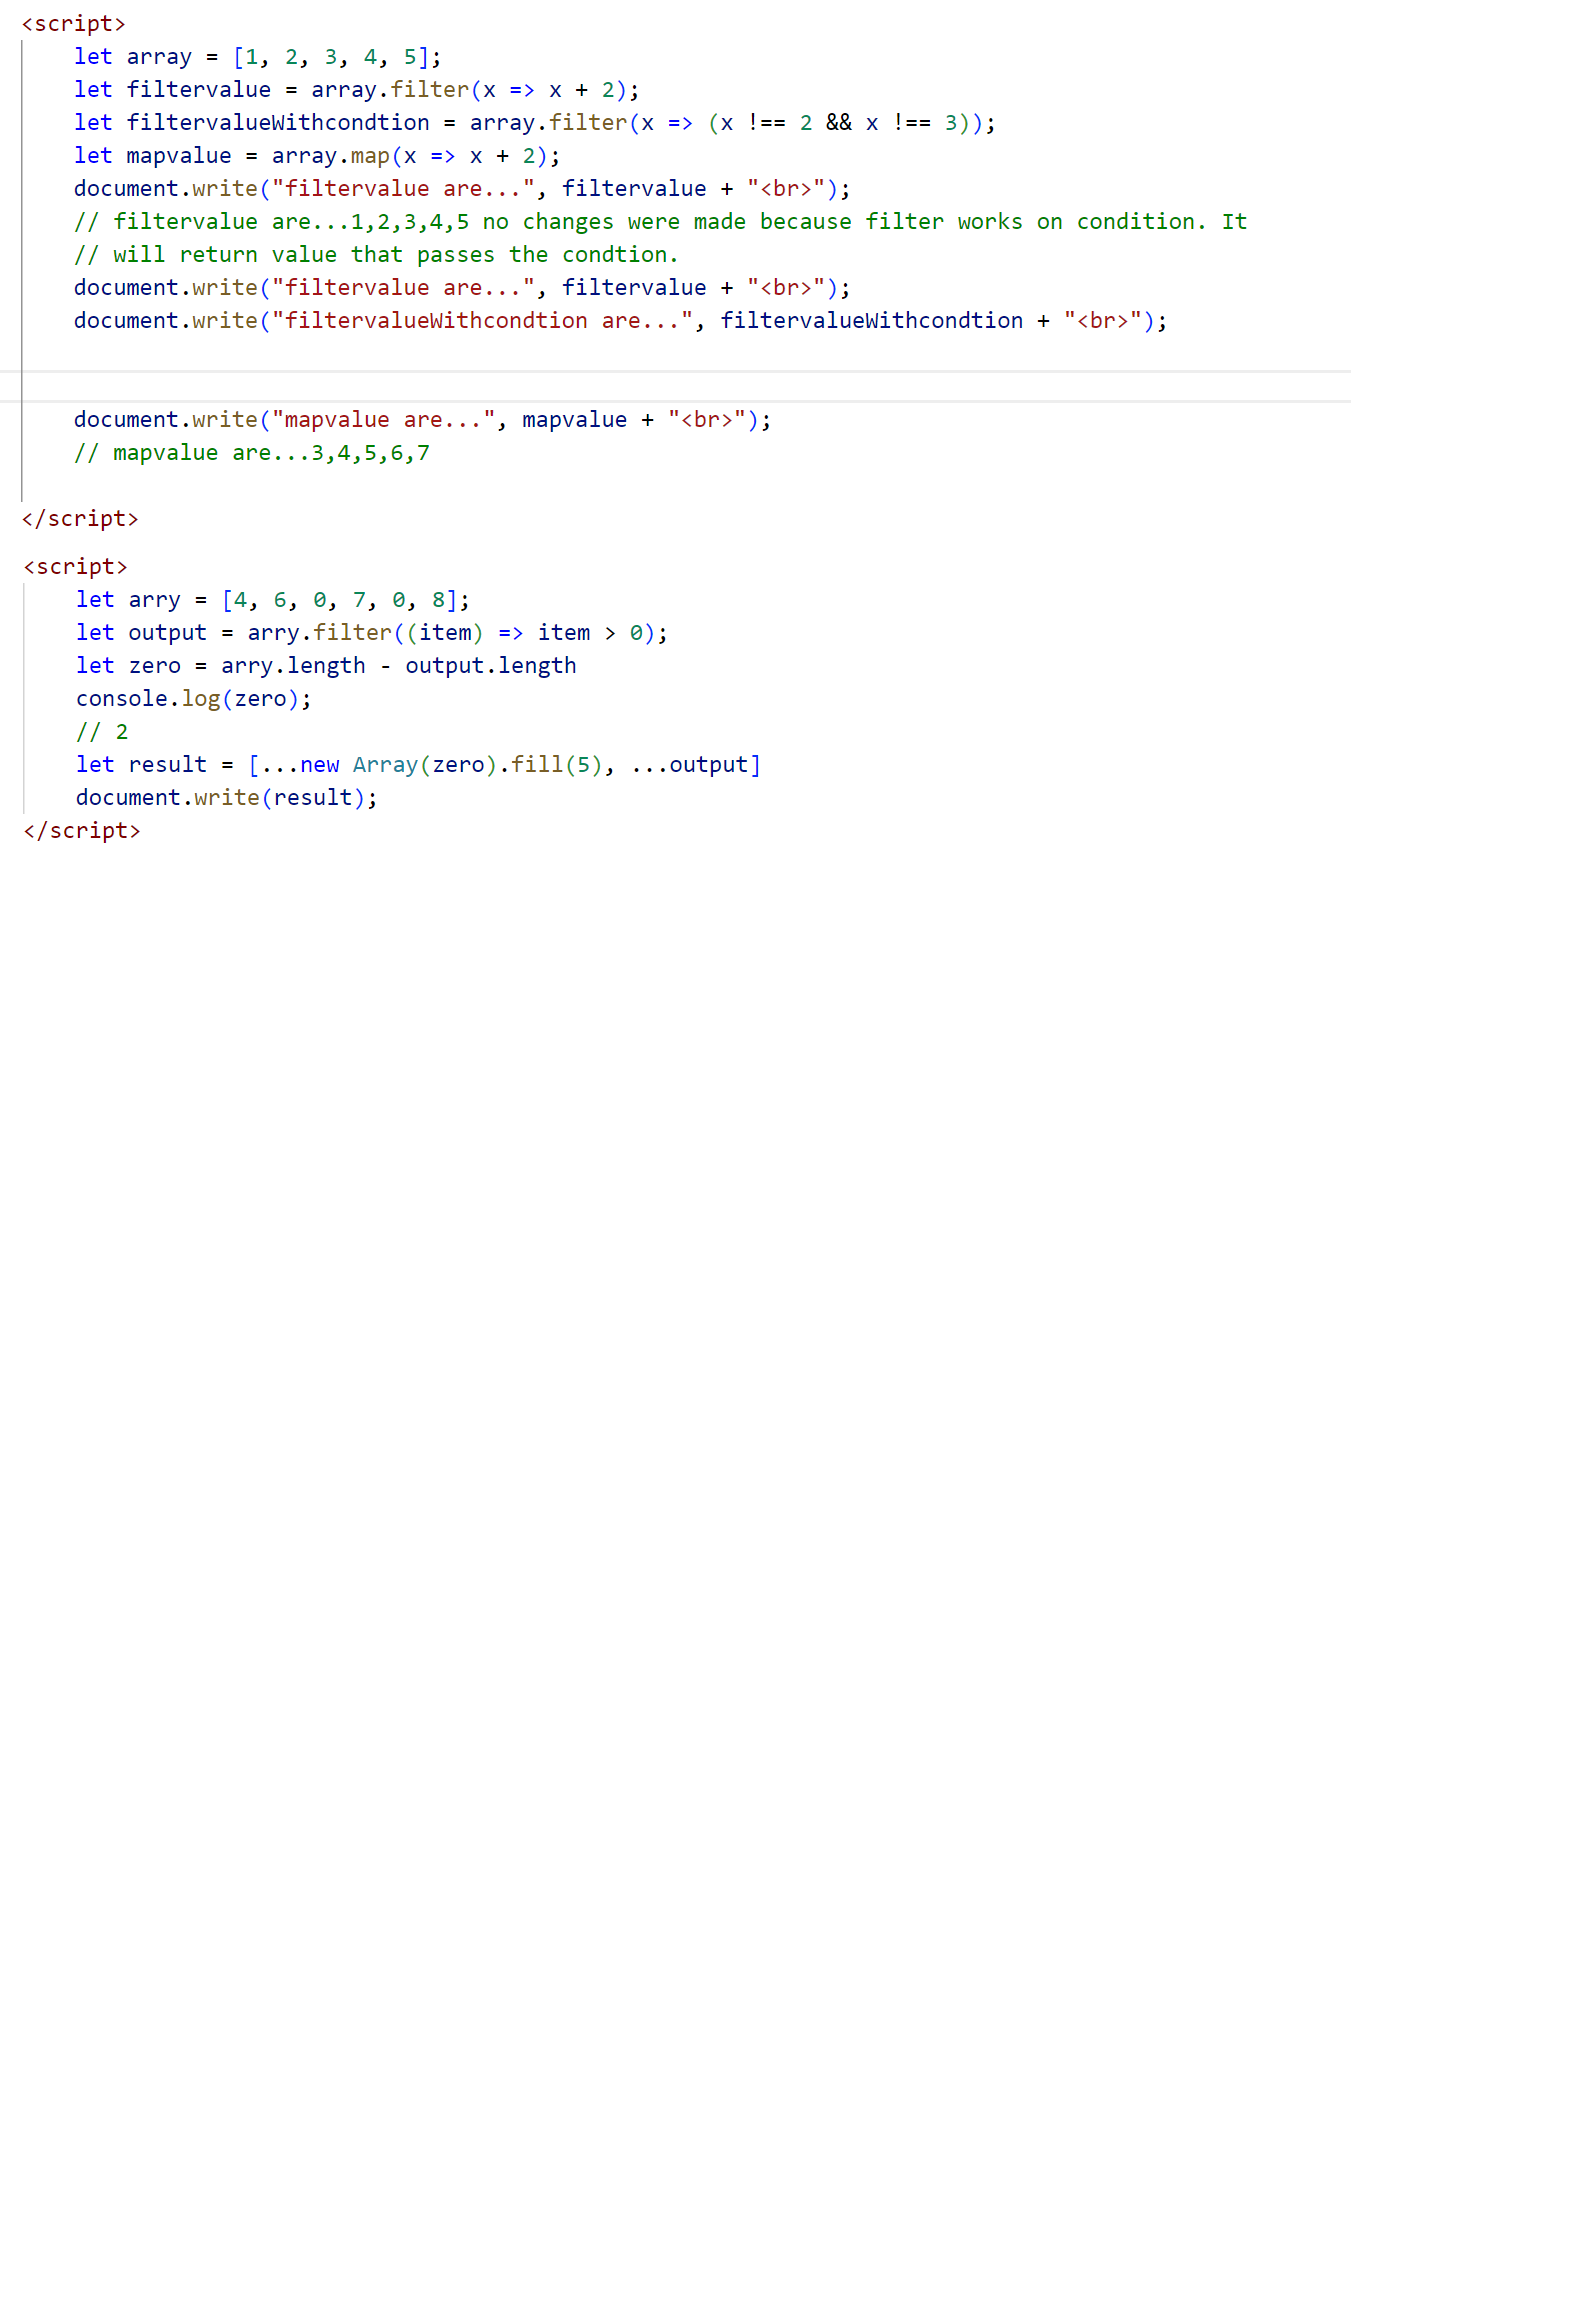Click the comment starting "filtervalue are...1,2,3,4,5"
This screenshot has height=2304, width=1588.
click(x=660, y=222)
